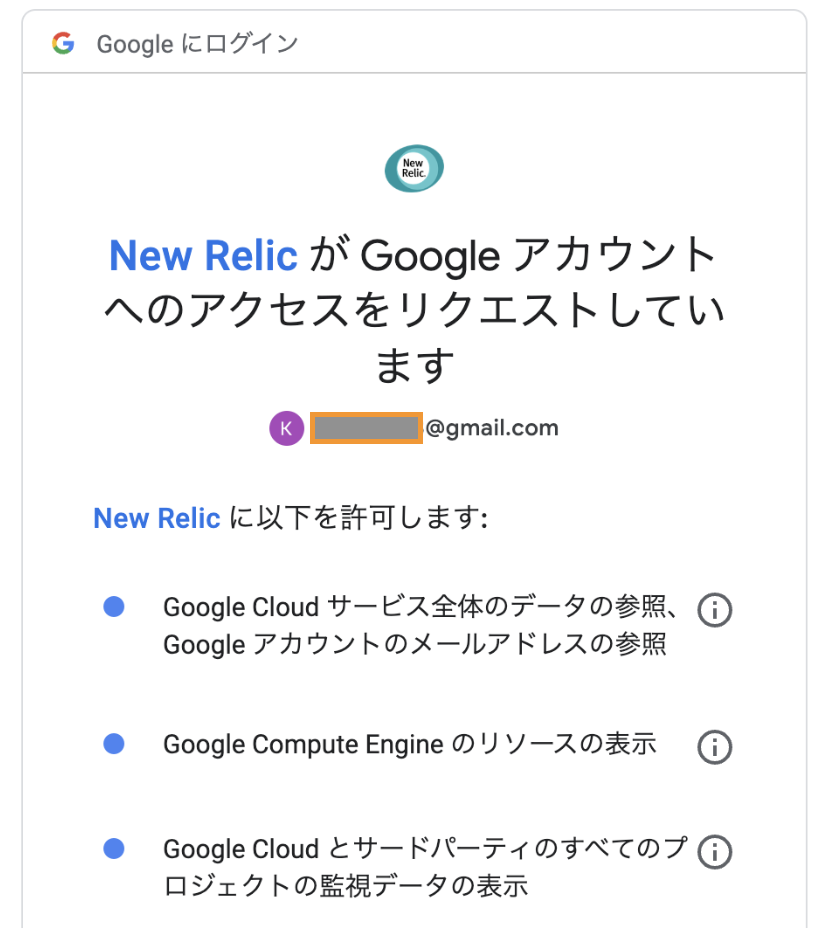This screenshot has height=950, width=826.
Task: Click "Google アカウントのメールアドレスの参照" line
Action: click(414, 645)
